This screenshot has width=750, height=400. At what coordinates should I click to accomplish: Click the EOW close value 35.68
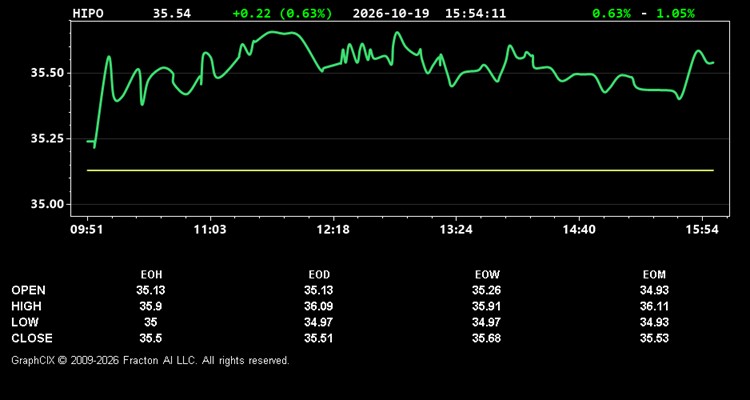point(486,338)
